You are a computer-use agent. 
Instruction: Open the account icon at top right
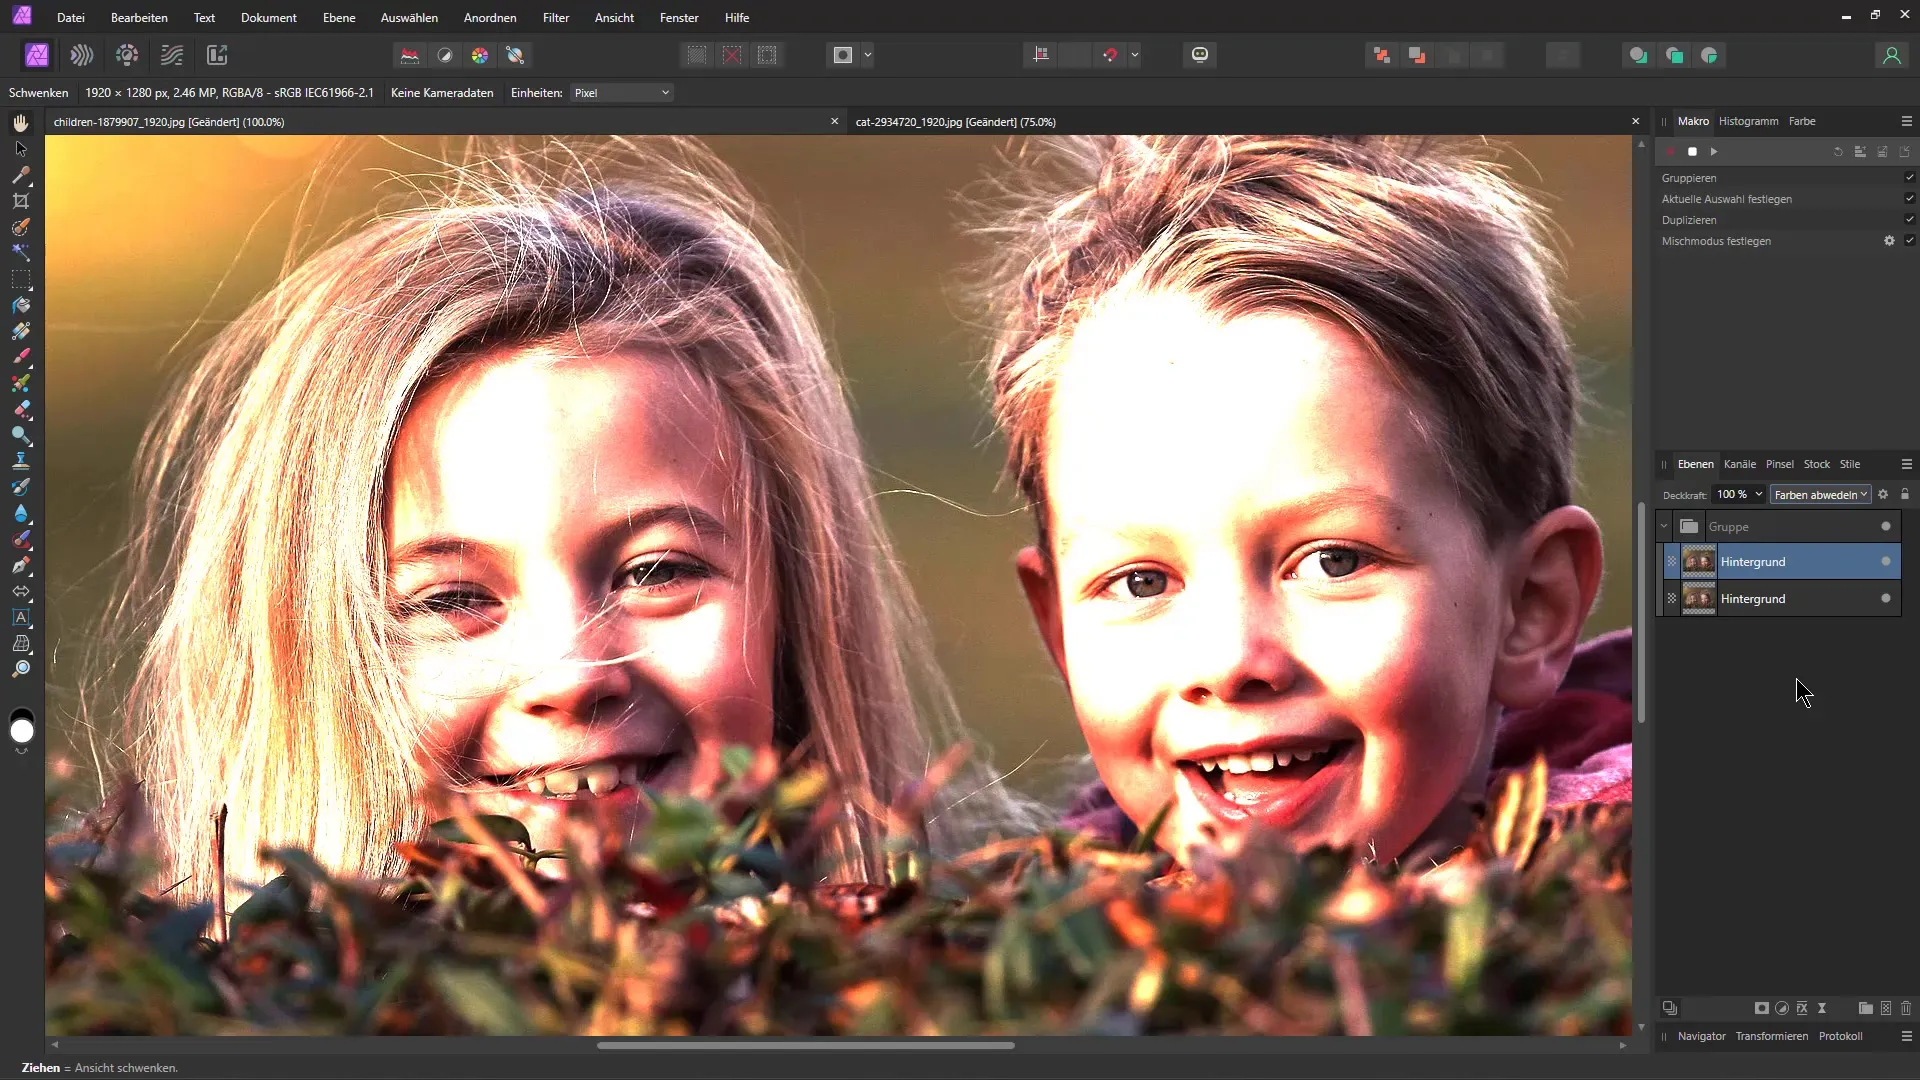coord(1891,55)
